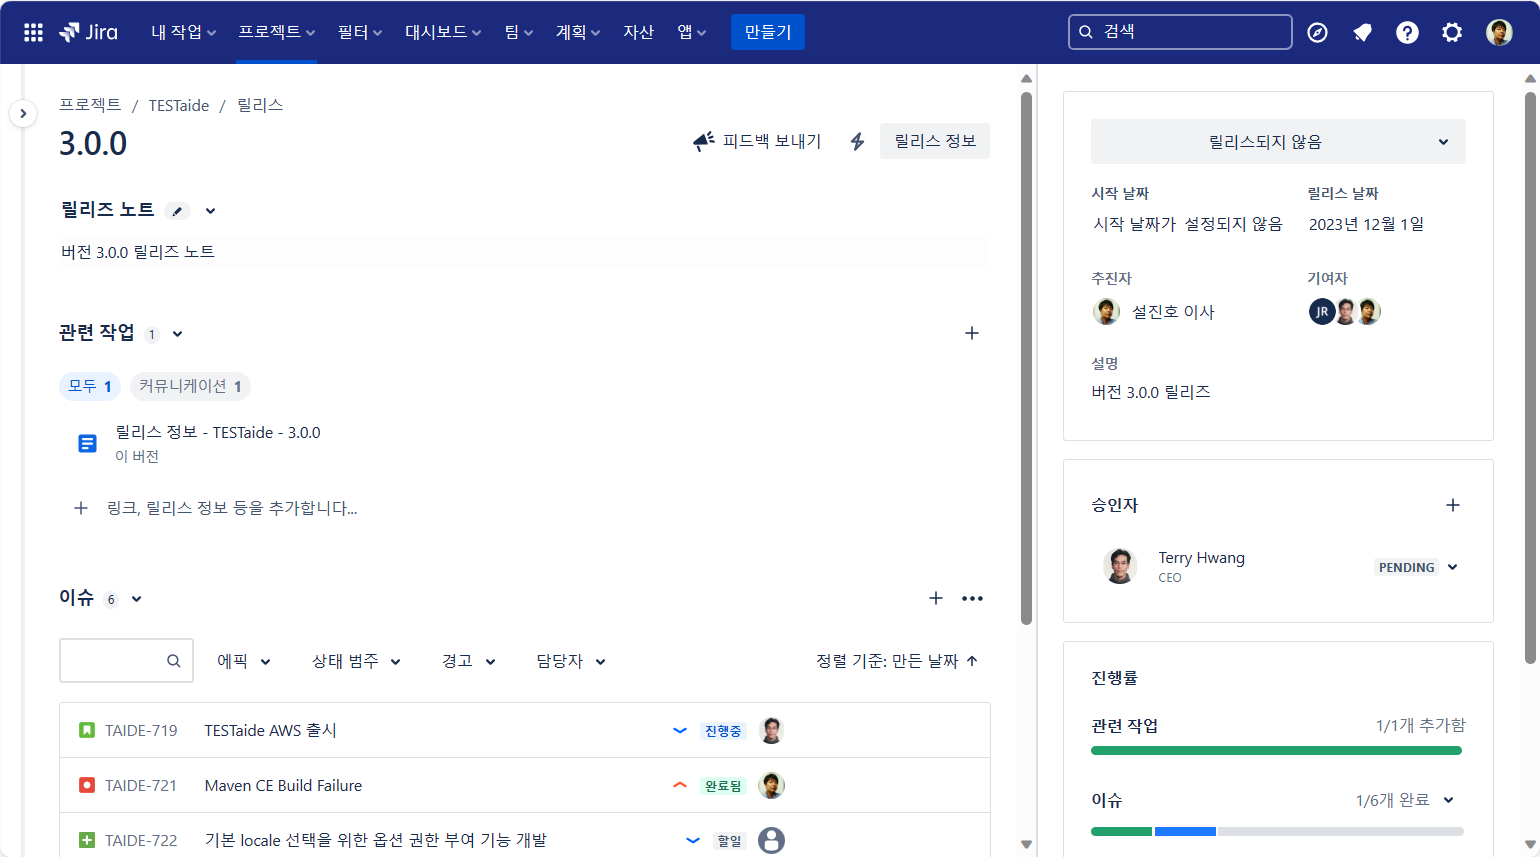
Task: Click the lightning bolt automation icon
Action: [857, 141]
